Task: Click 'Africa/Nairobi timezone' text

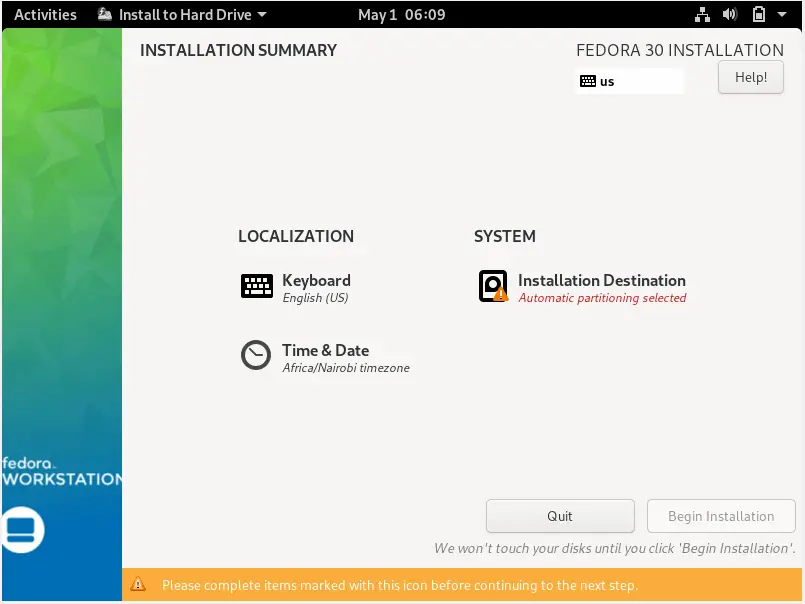Action: pos(346,368)
